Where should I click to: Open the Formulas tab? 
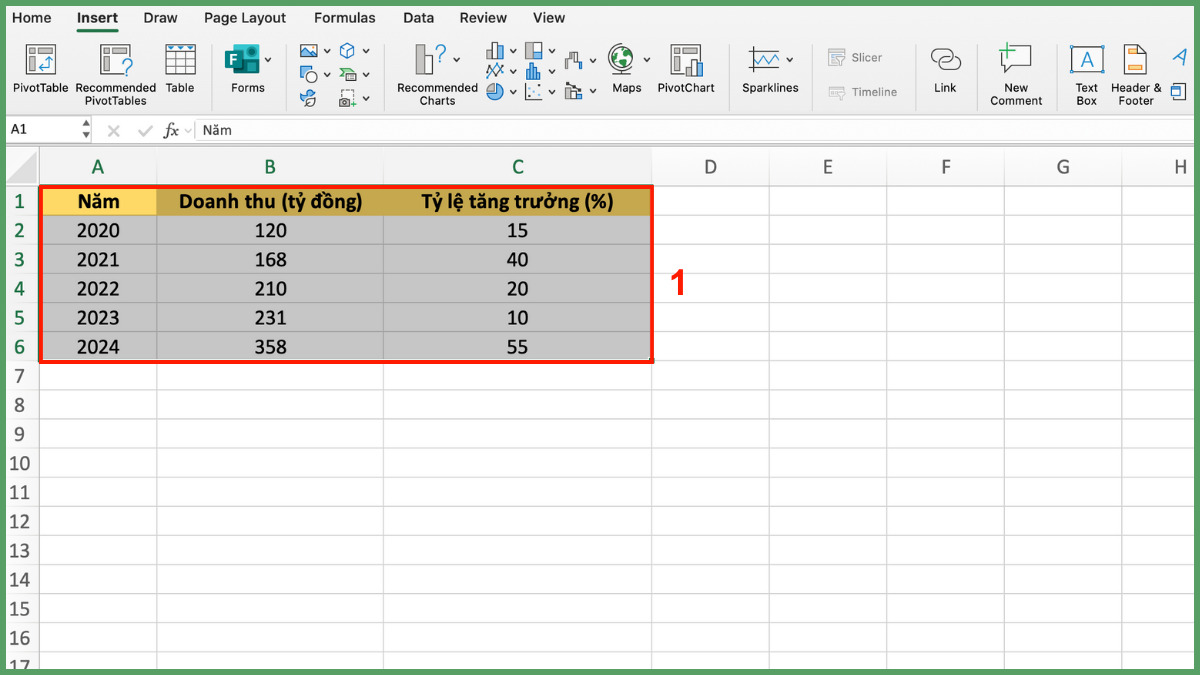click(x=345, y=18)
